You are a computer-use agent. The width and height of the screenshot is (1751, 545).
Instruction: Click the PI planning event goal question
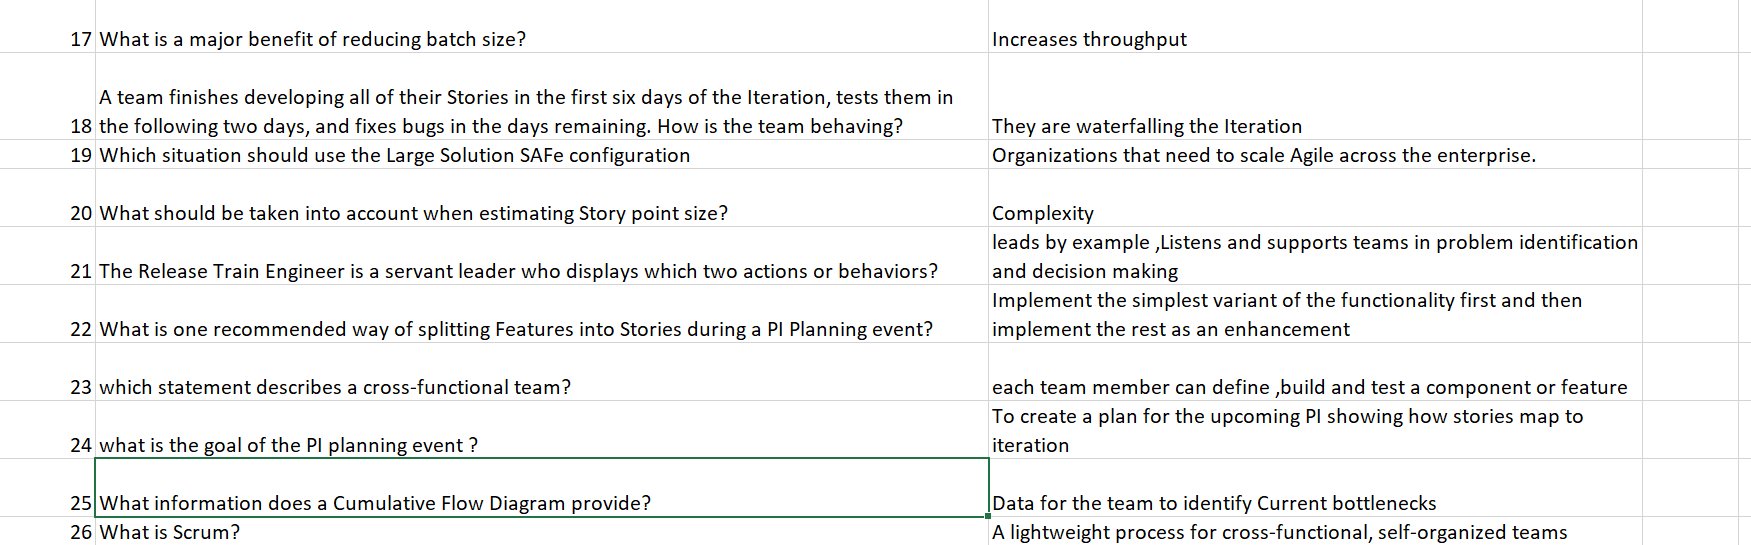(541, 430)
